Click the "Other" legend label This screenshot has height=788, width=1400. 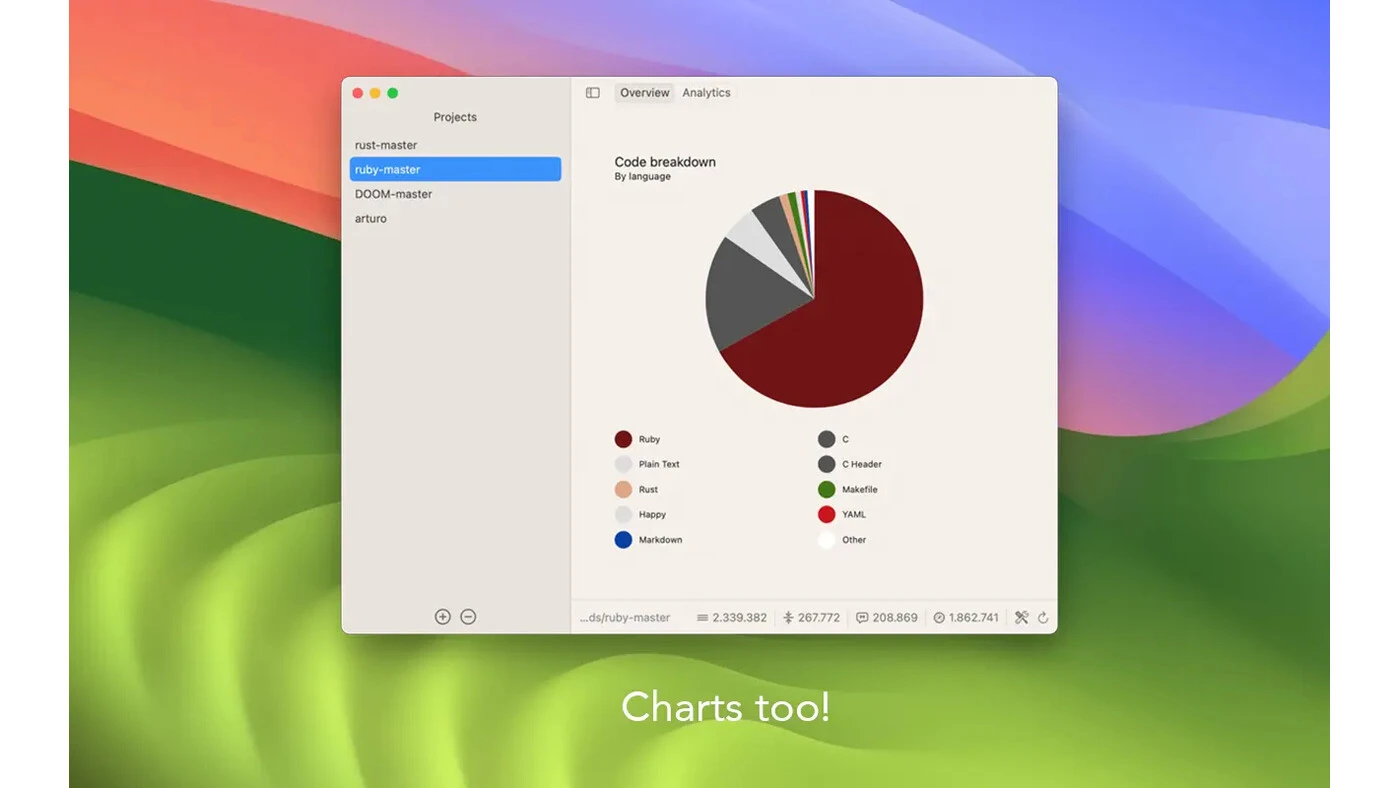pyautogui.click(x=854, y=540)
